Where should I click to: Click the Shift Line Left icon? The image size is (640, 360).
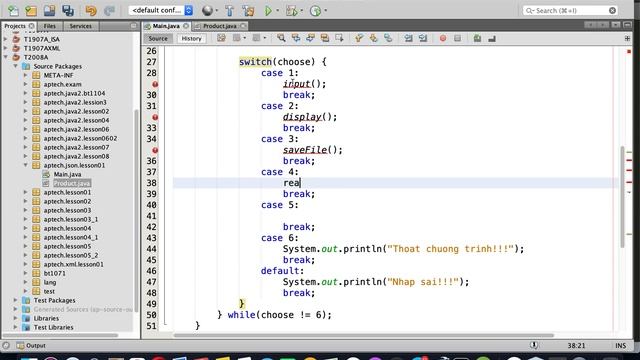[408, 38]
